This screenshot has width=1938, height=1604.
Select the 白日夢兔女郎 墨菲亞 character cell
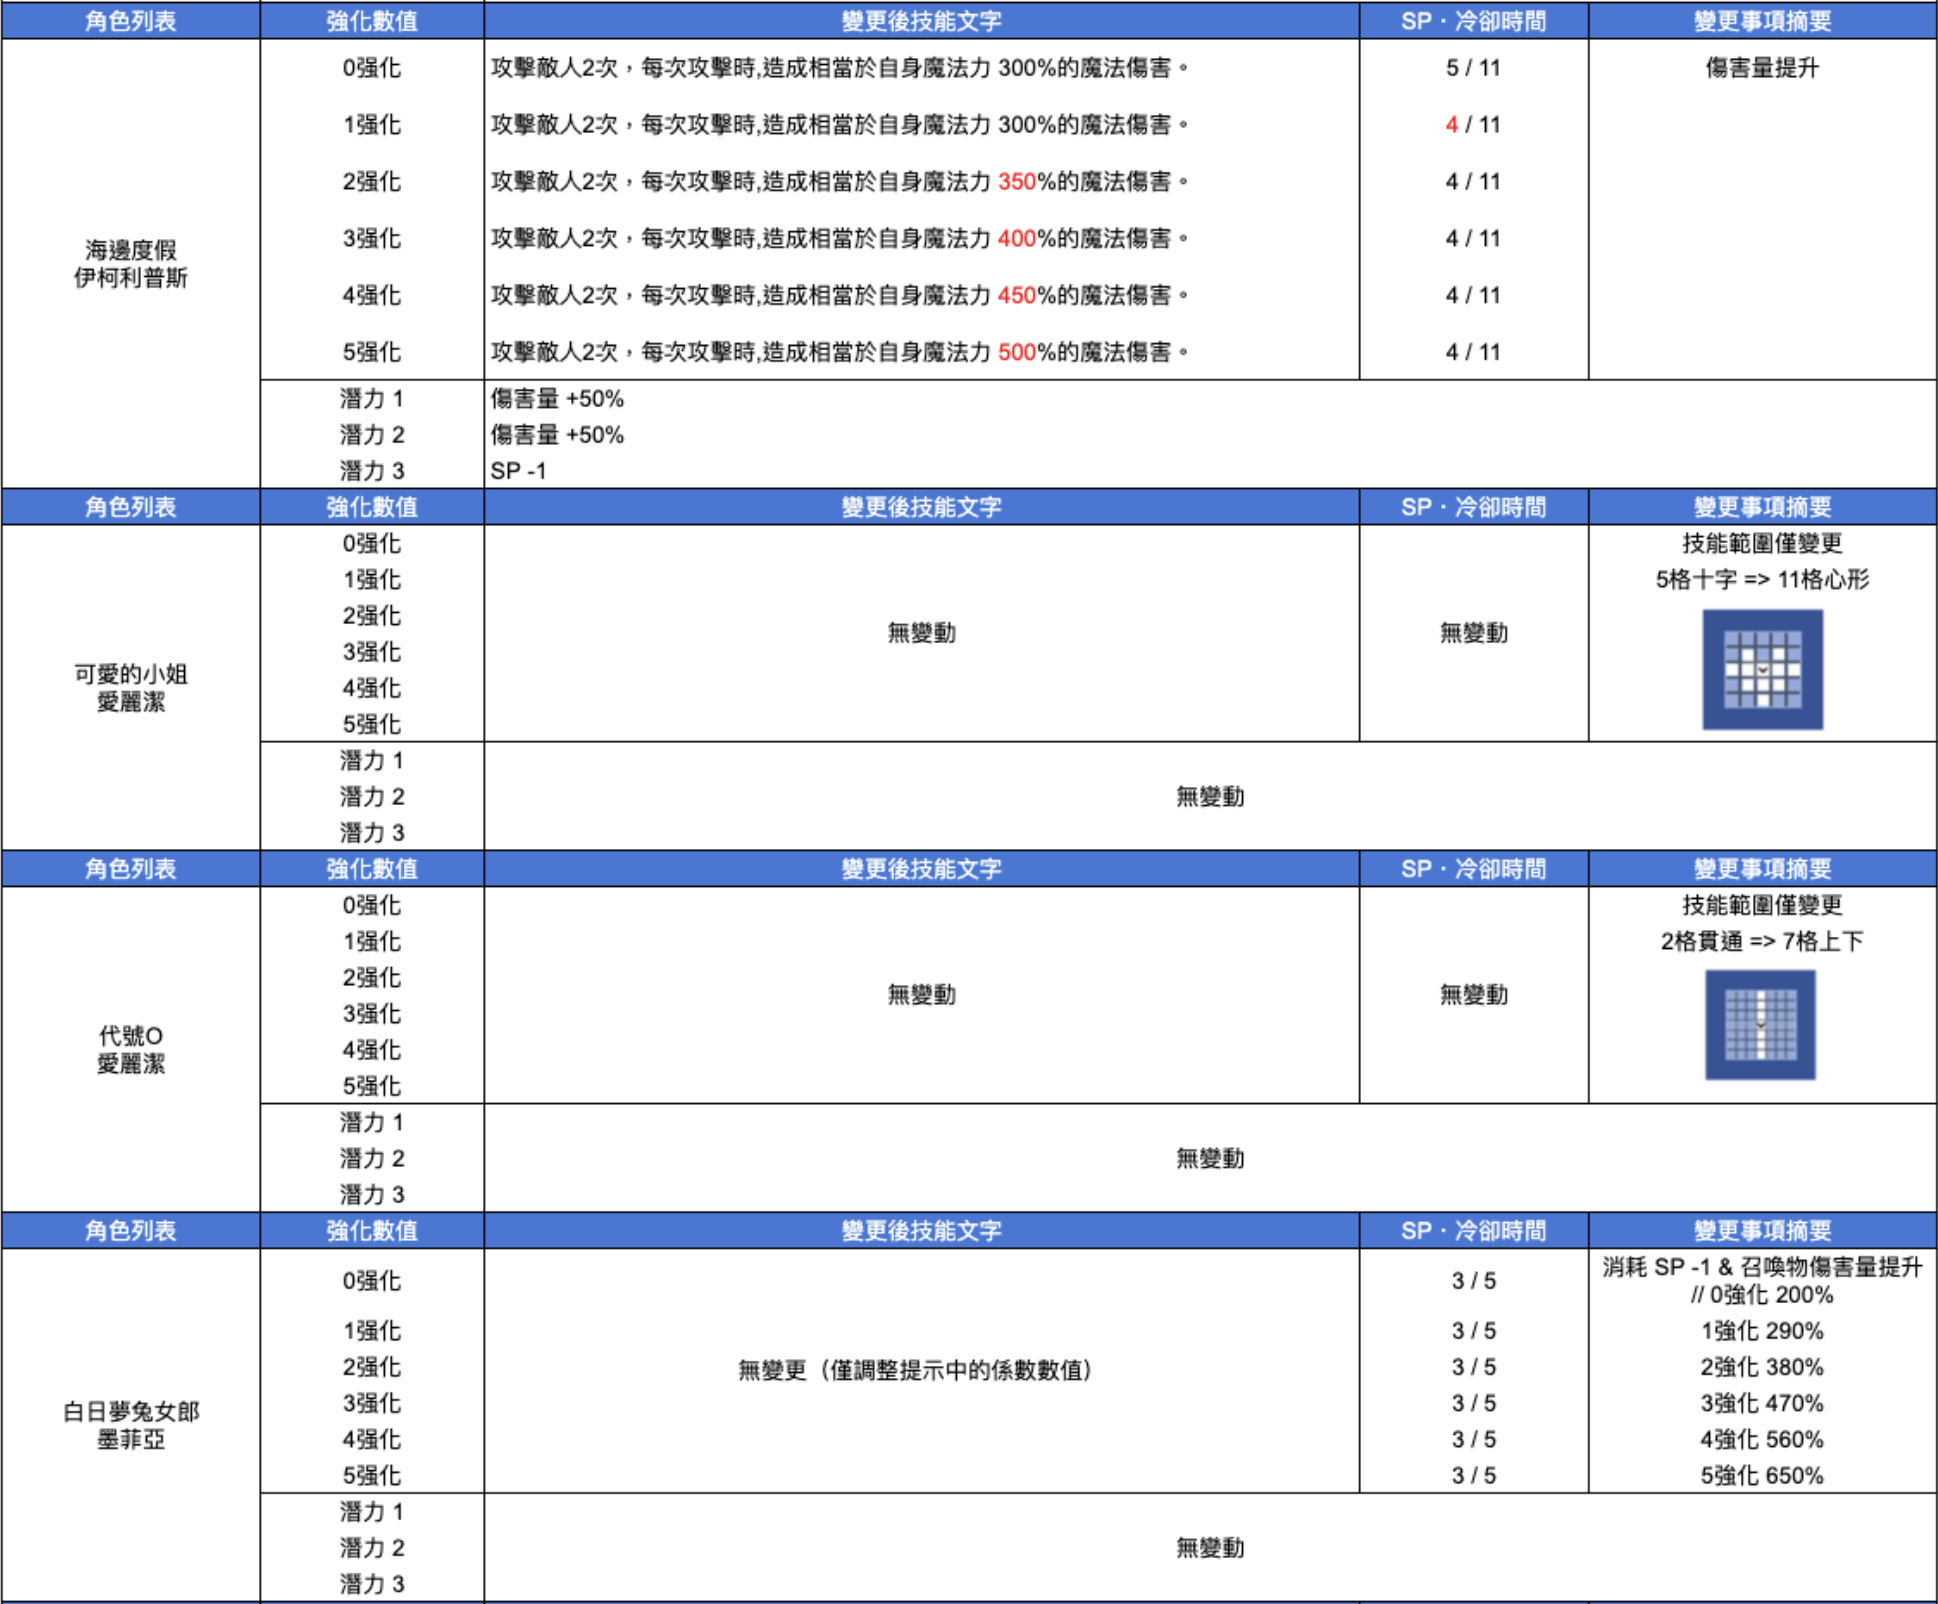(x=130, y=1425)
